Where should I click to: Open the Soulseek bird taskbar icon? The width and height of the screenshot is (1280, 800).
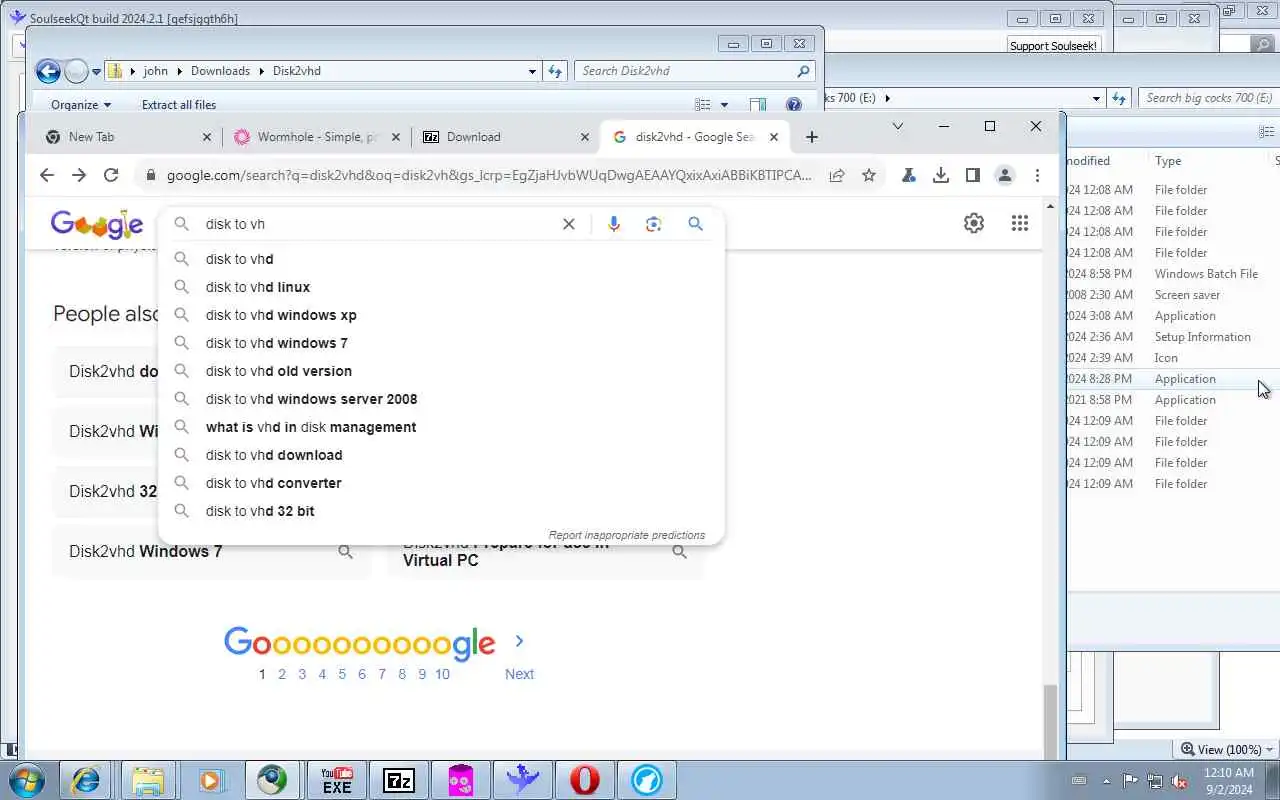[523, 780]
